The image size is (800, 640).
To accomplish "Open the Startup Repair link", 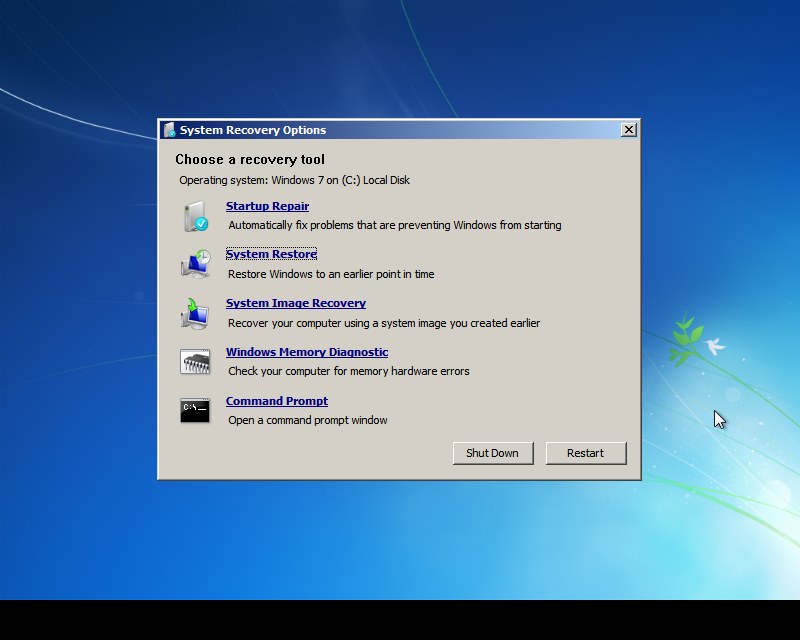I will click(x=267, y=206).
